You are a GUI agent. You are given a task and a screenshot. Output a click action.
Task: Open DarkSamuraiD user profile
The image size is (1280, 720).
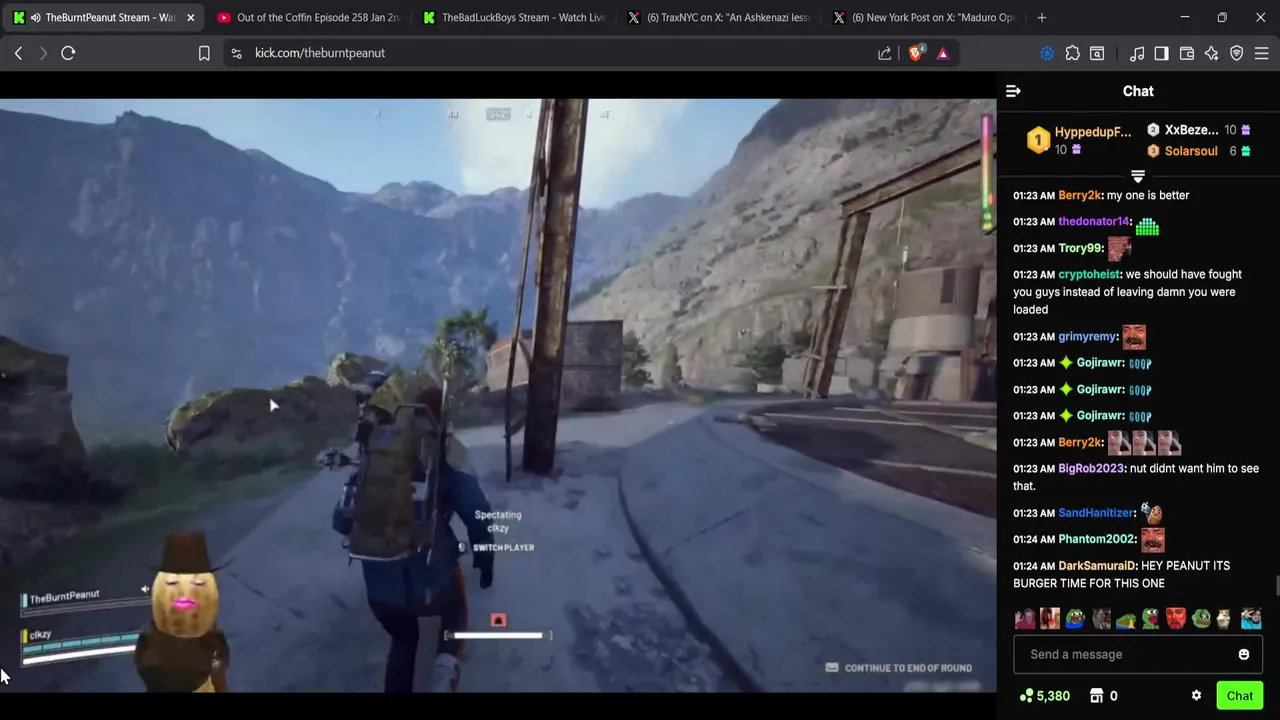pyautogui.click(x=1098, y=565)
